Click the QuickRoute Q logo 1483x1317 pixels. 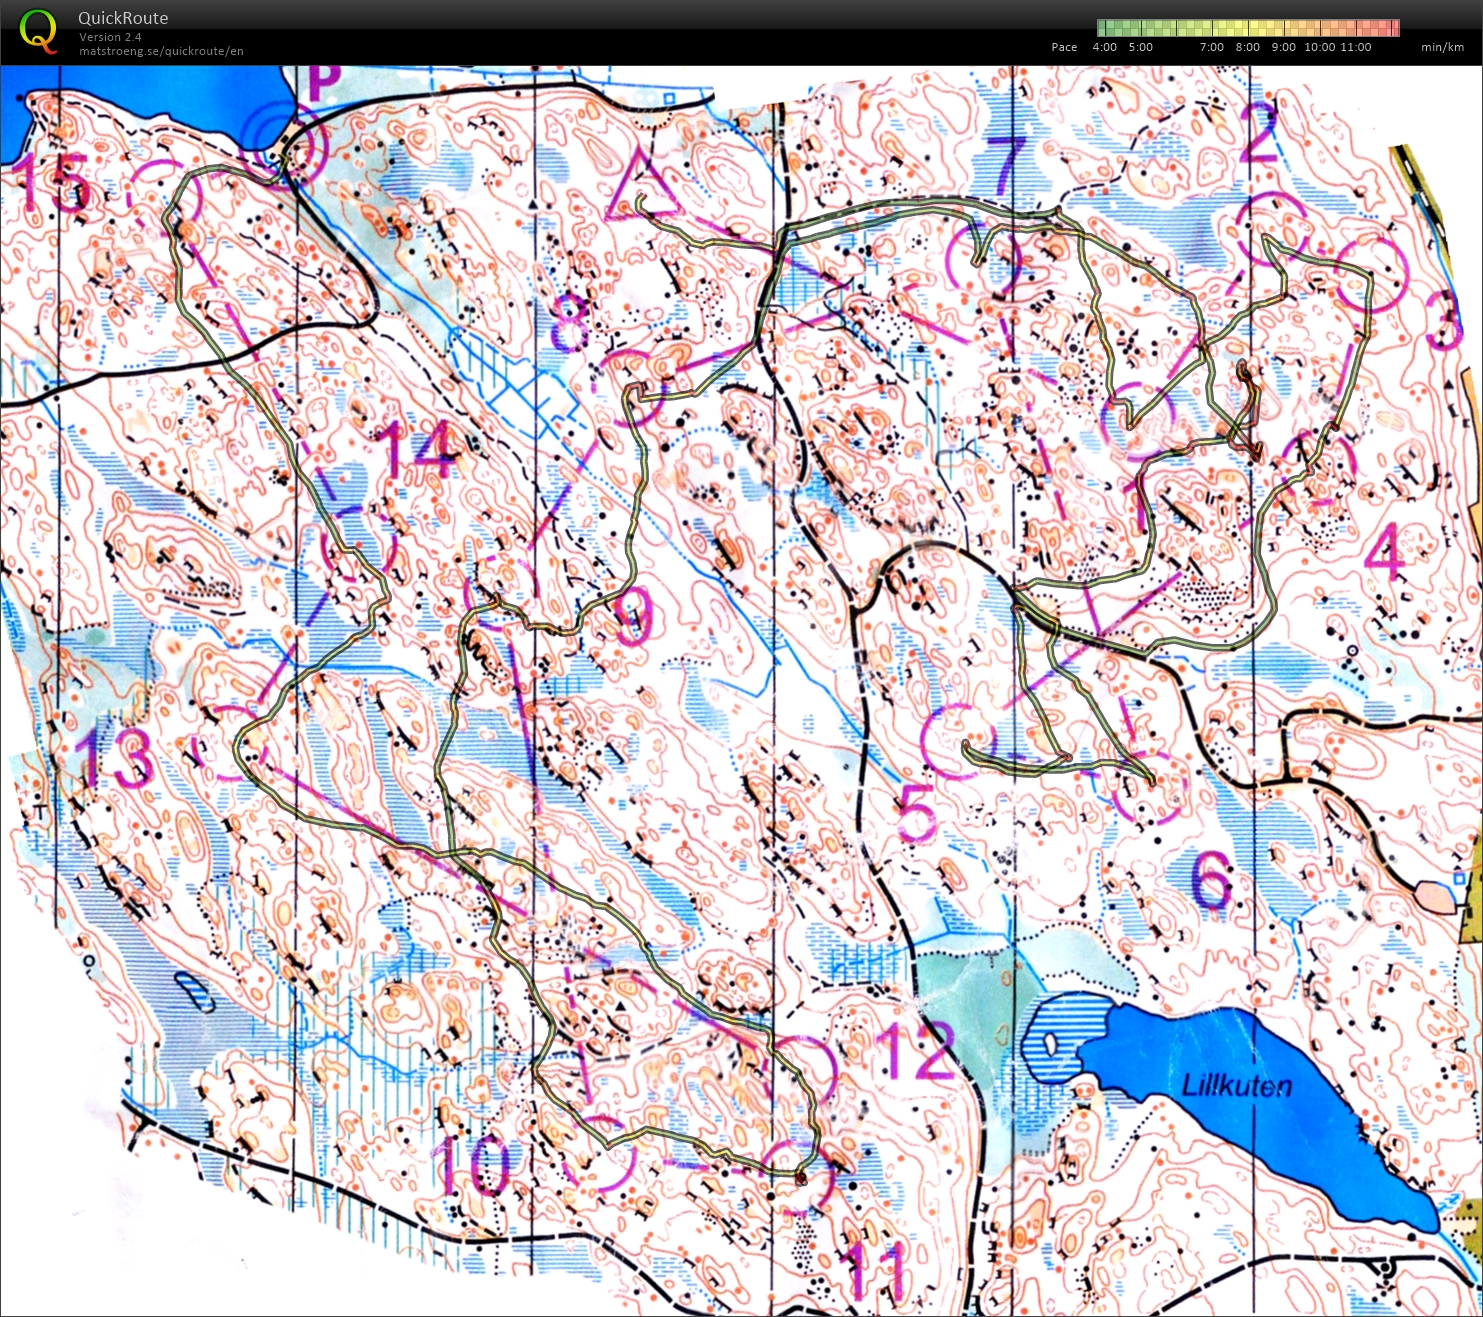pyautogui.click(x=39, y=31)
